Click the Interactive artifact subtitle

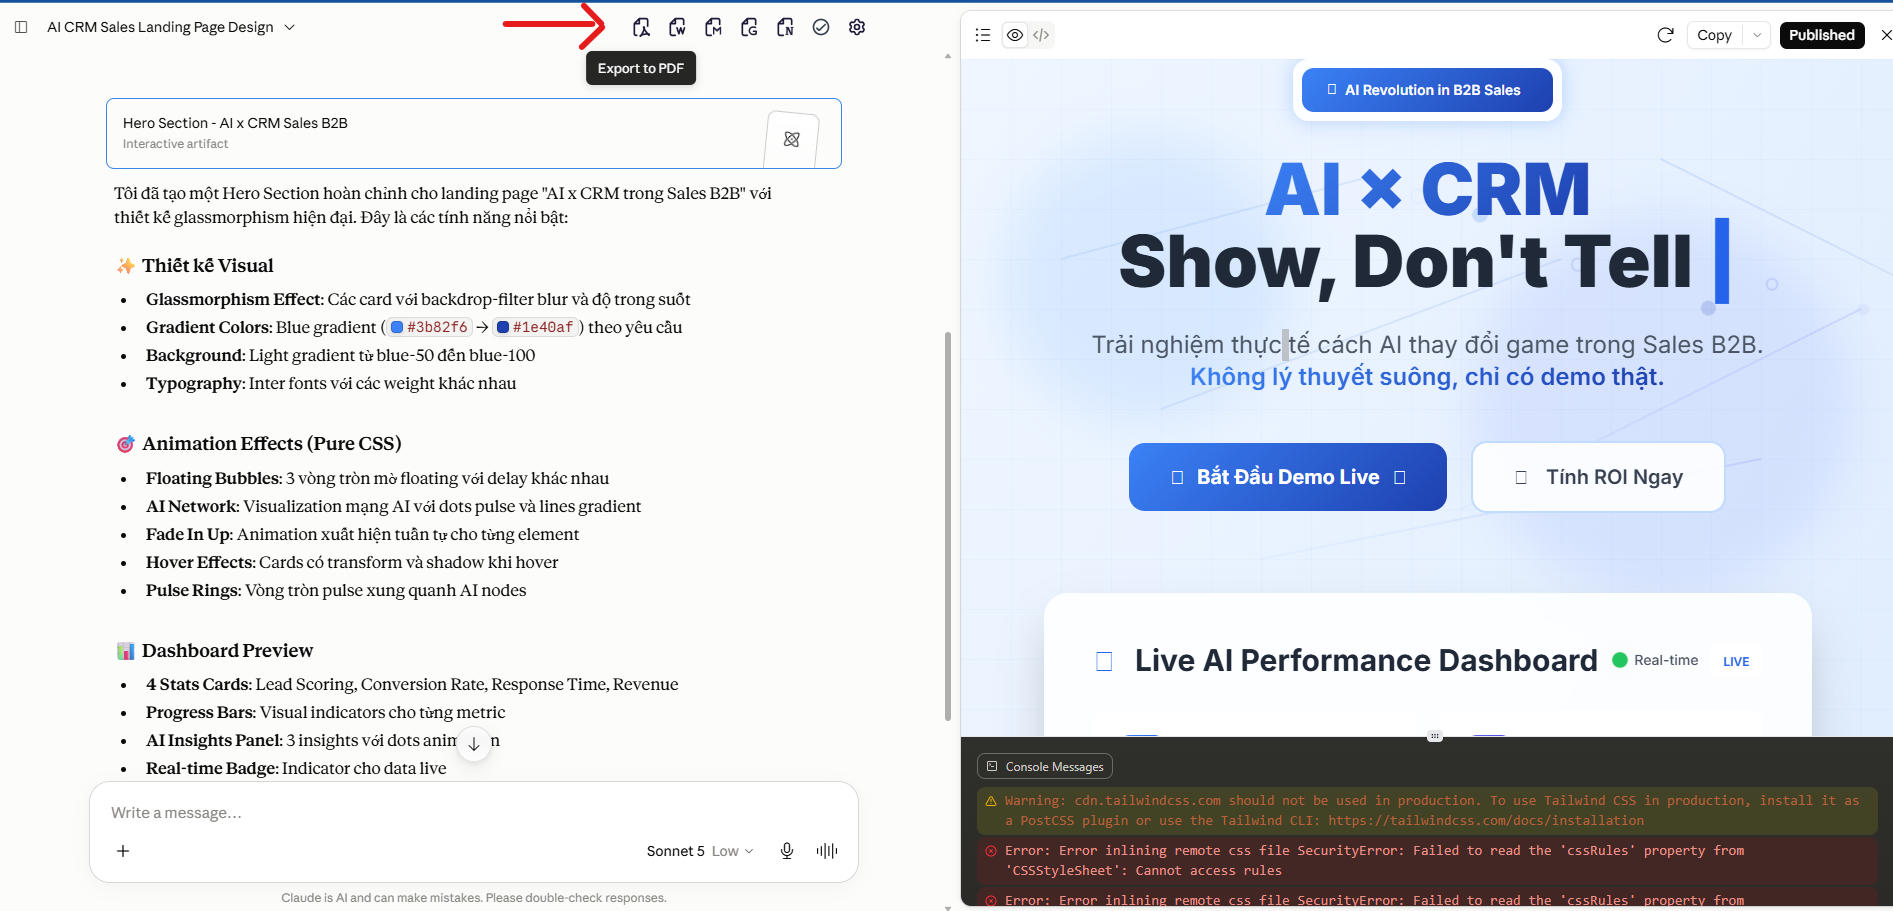pos(175,144)
